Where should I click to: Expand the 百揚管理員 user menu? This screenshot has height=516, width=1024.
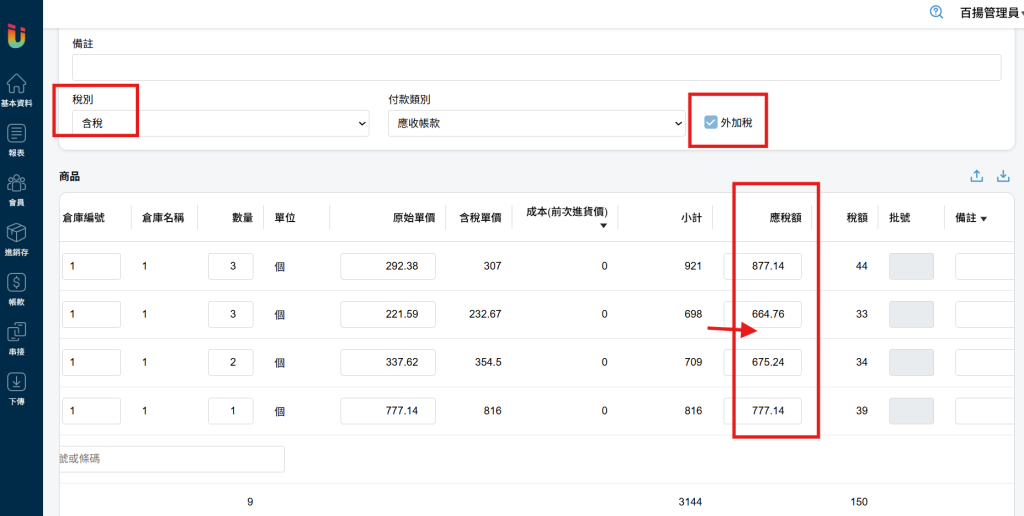(990, 13)
